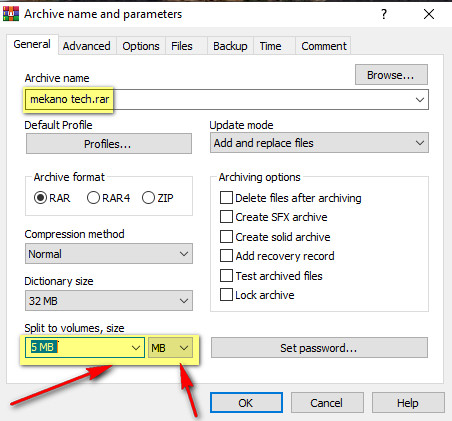Click the WinRAR icon in title bar
Screen dimensions: 452x421
(11, 14)
